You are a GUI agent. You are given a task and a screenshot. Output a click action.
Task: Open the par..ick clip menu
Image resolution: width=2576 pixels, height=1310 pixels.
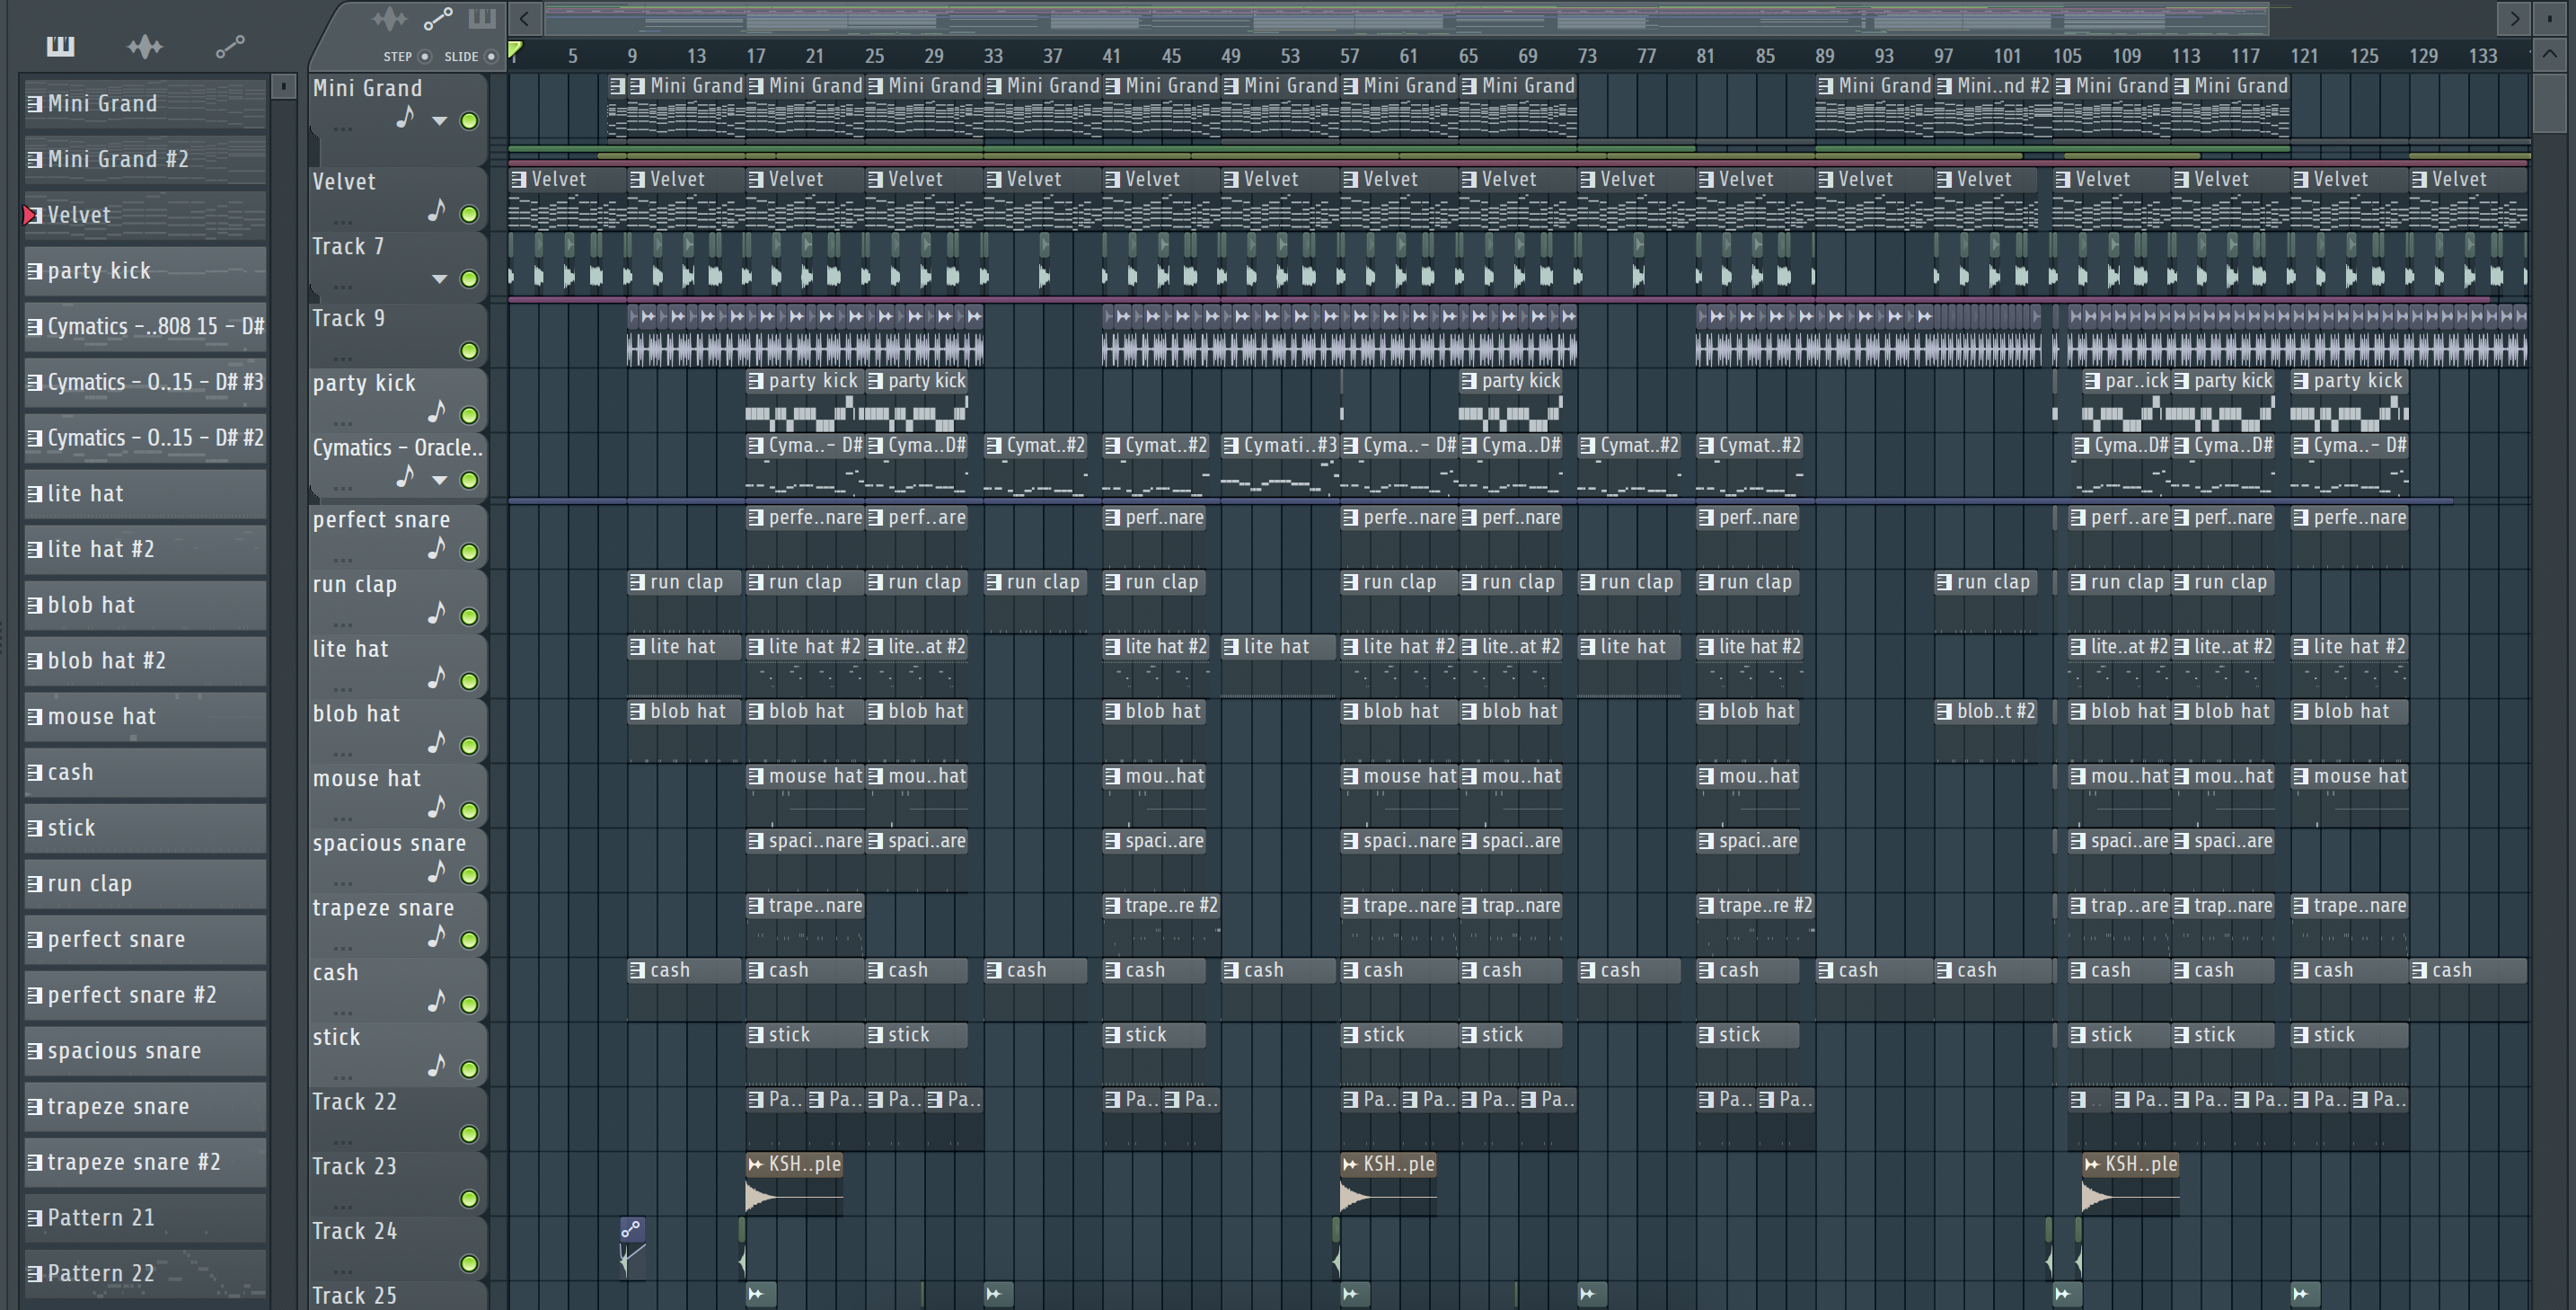pyautogui.click(x=2092, y=381)
